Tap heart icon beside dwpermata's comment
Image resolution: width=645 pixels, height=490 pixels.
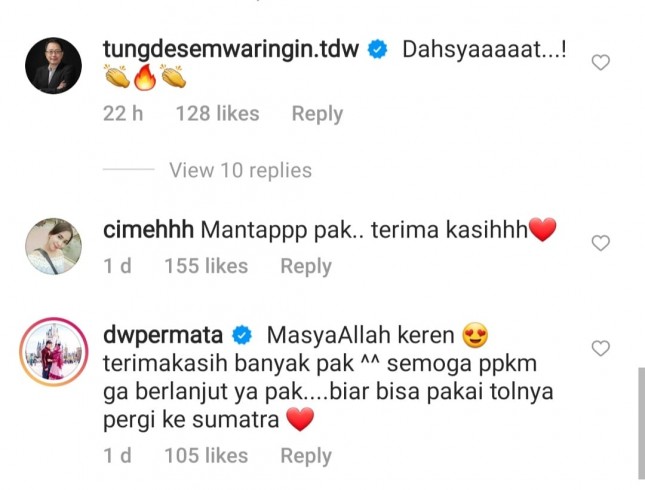click(601, 348)
